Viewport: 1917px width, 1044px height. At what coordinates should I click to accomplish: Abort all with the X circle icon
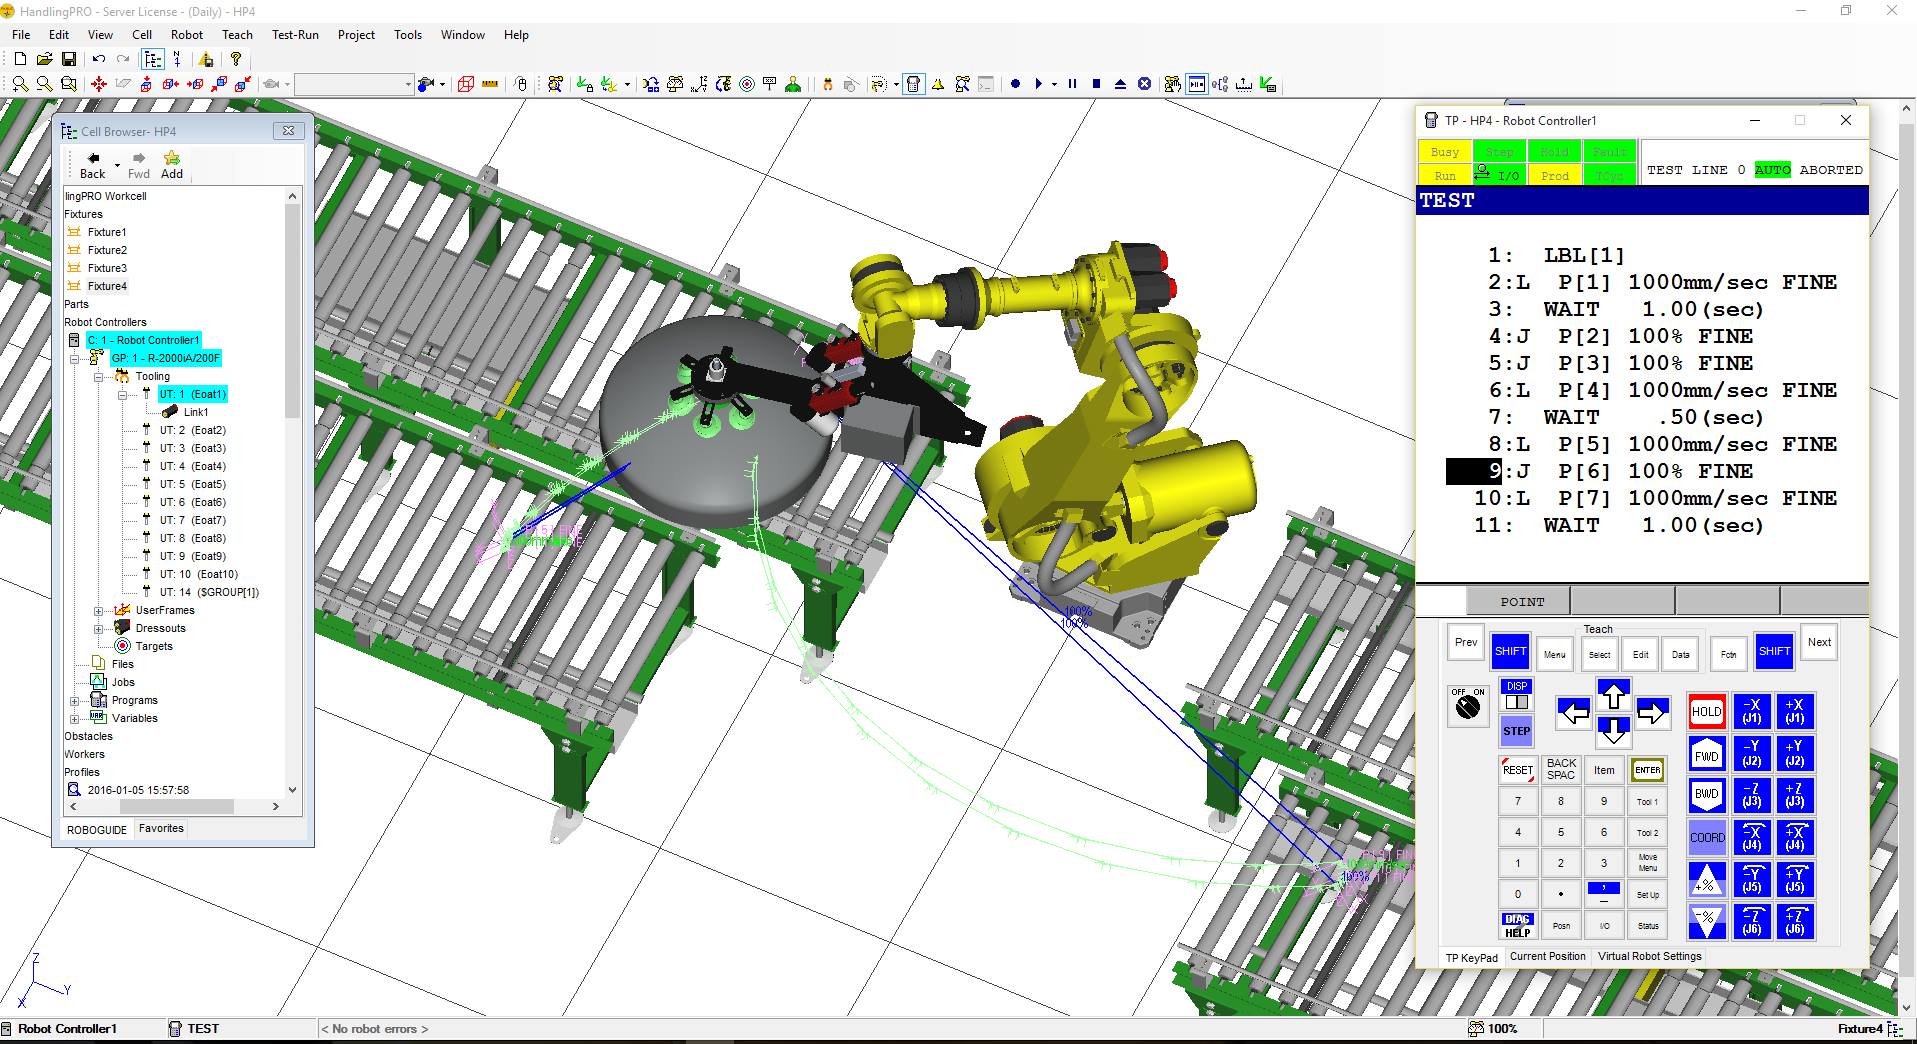1144,84
